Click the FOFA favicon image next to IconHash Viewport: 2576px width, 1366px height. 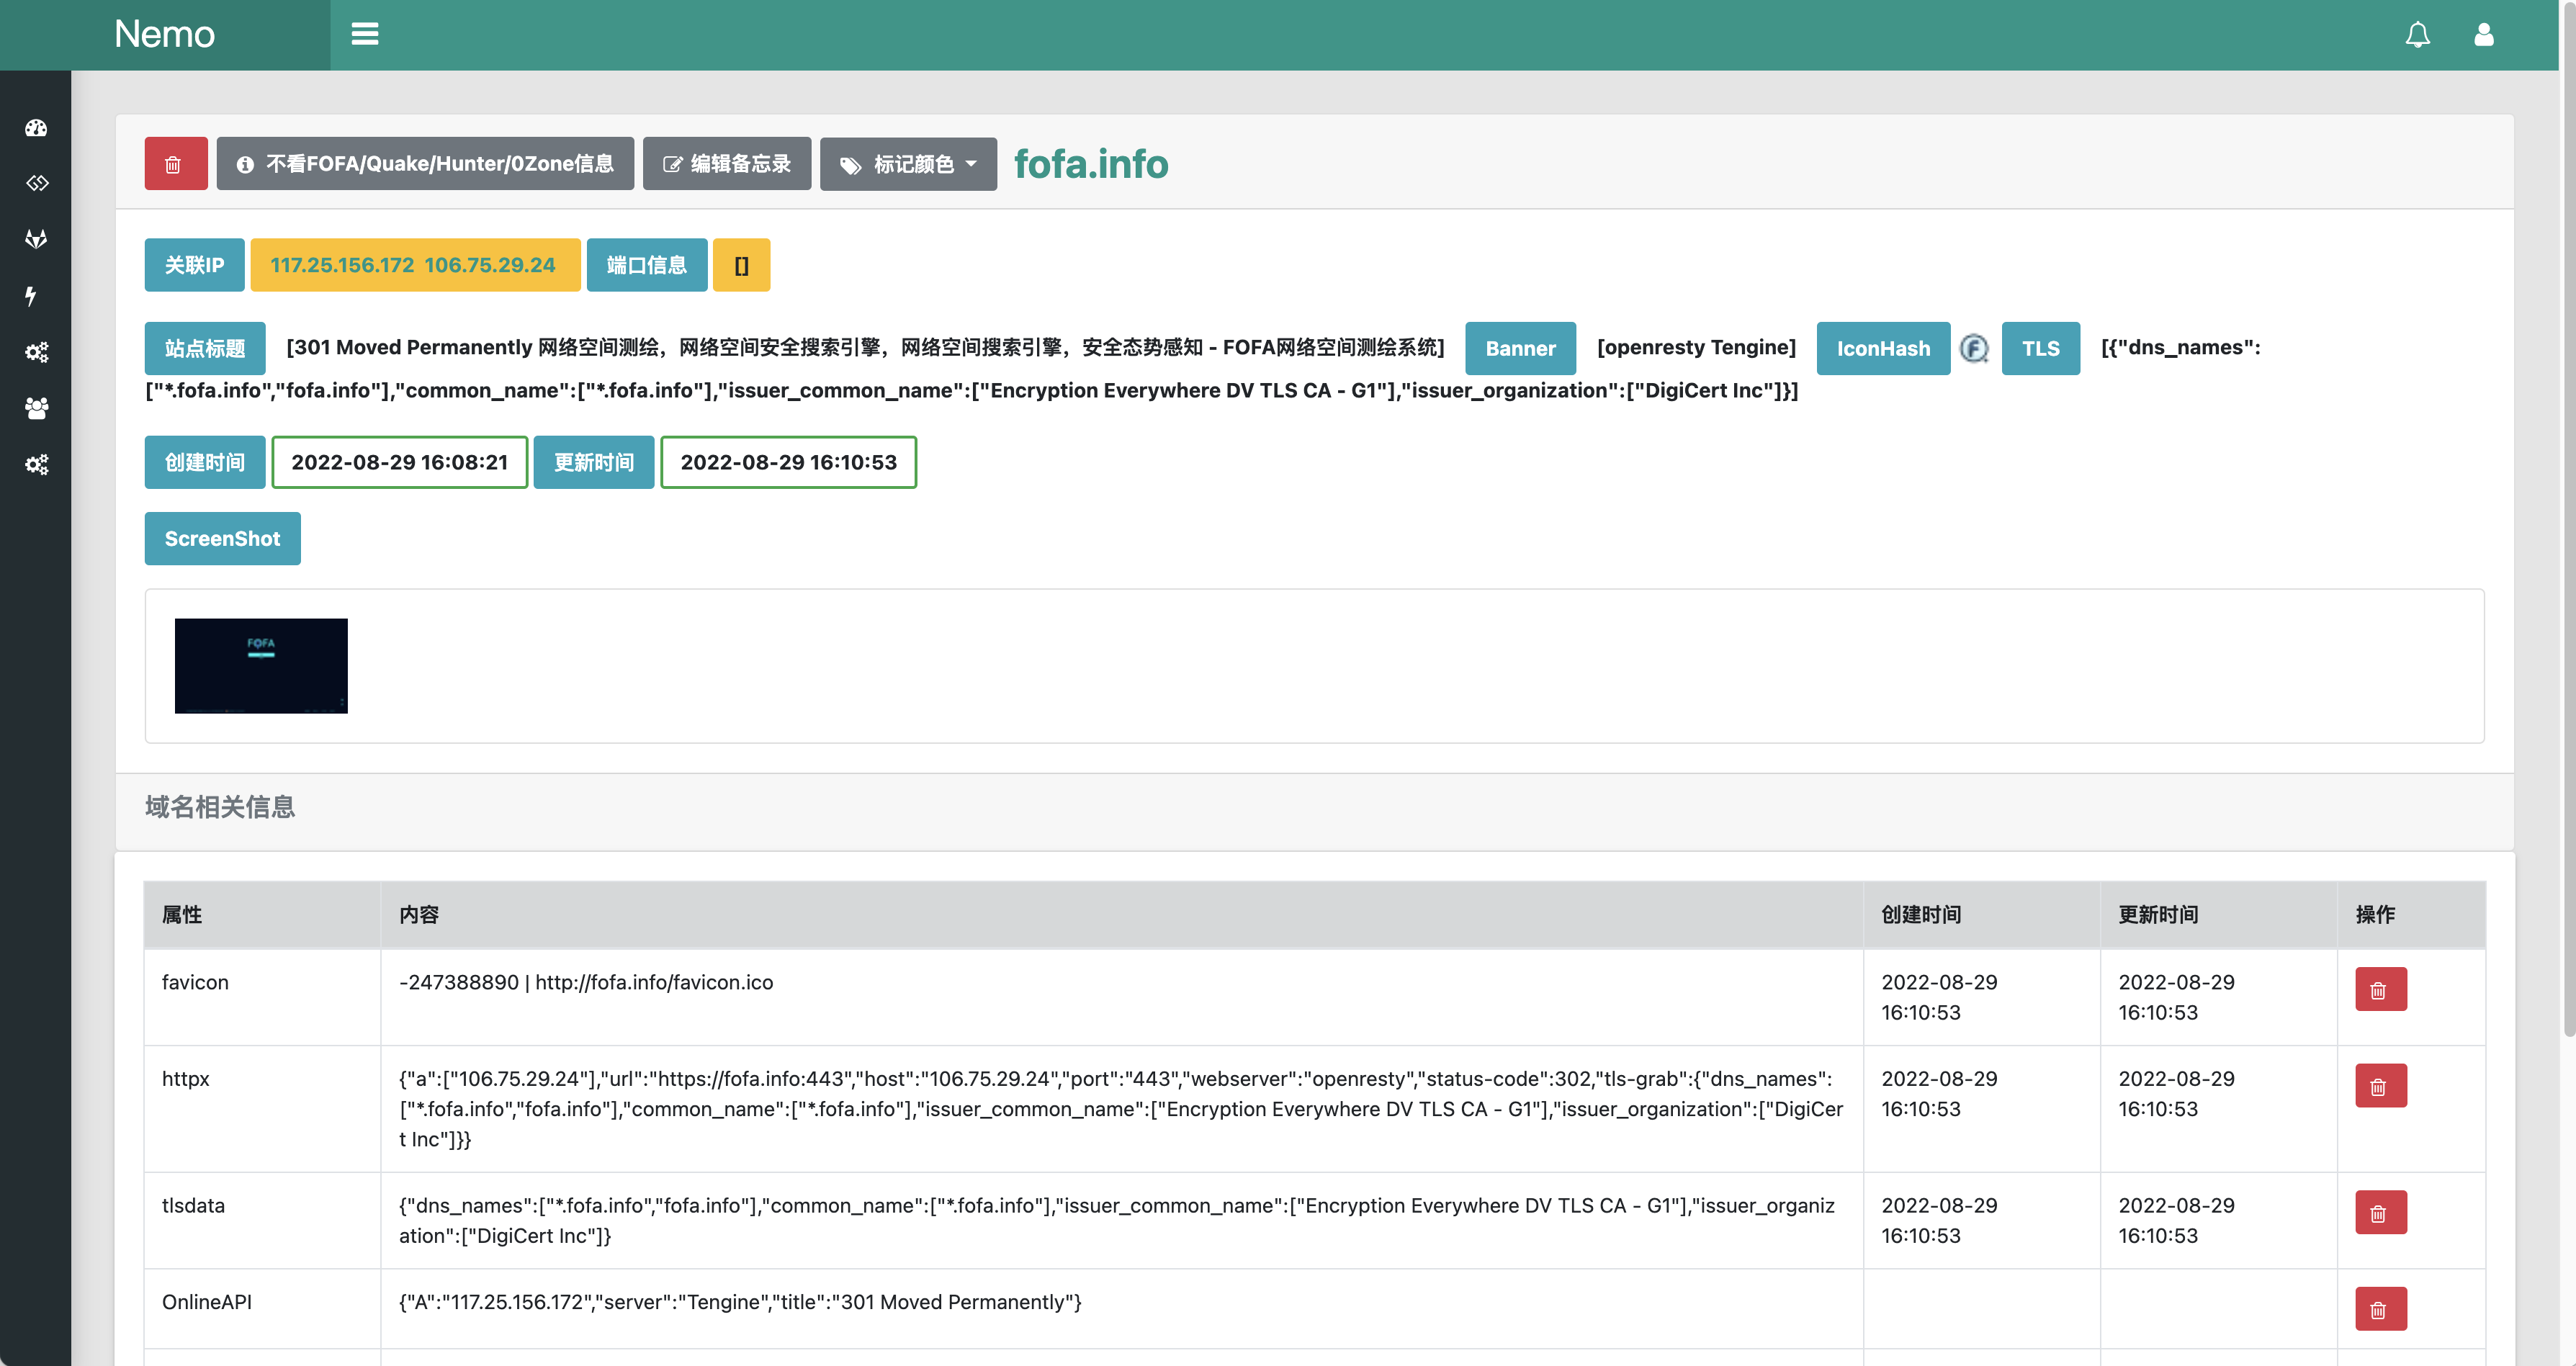click(1974, 348)
